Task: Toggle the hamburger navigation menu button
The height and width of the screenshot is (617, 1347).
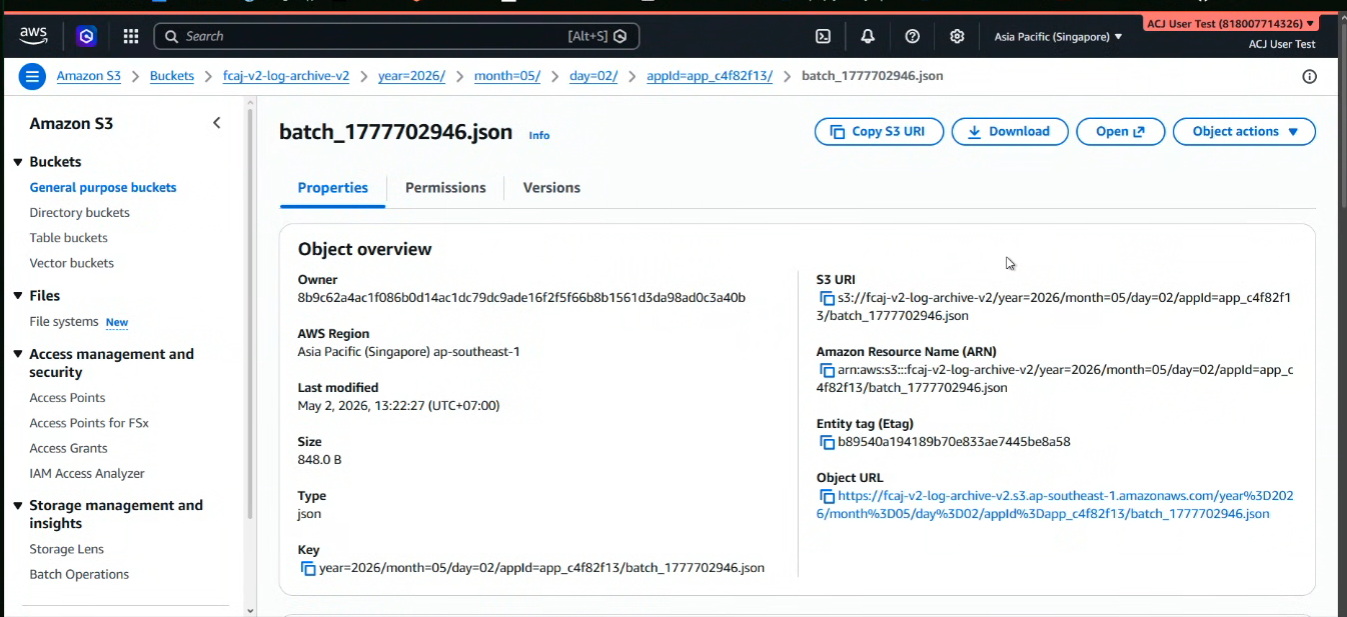Action: (32, 76)
